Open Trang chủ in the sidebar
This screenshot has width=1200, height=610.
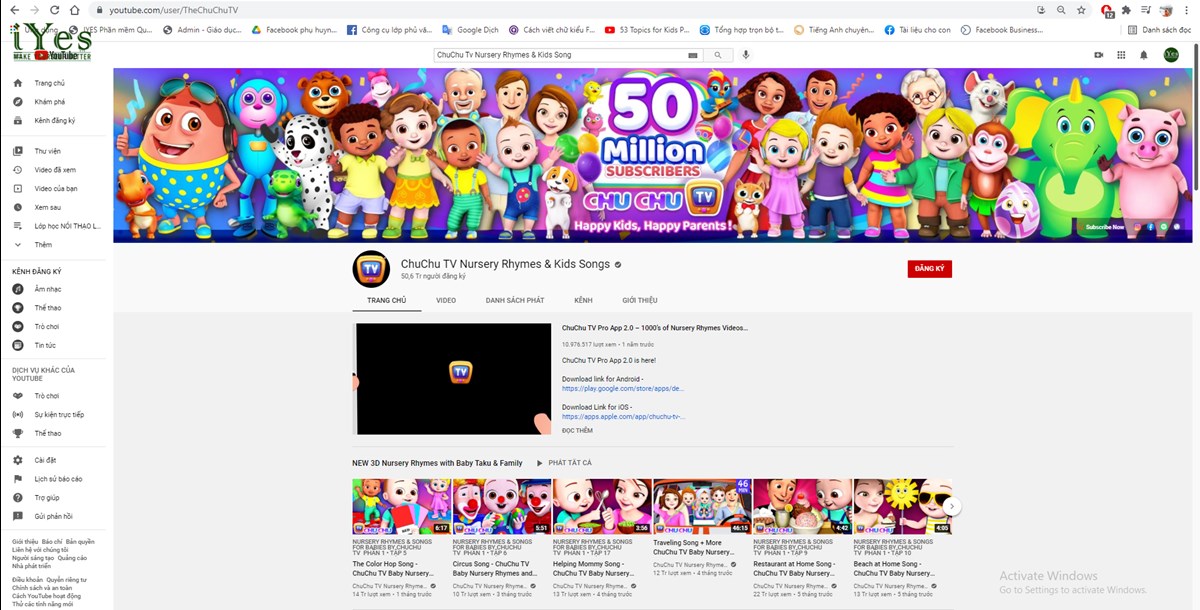49,83
